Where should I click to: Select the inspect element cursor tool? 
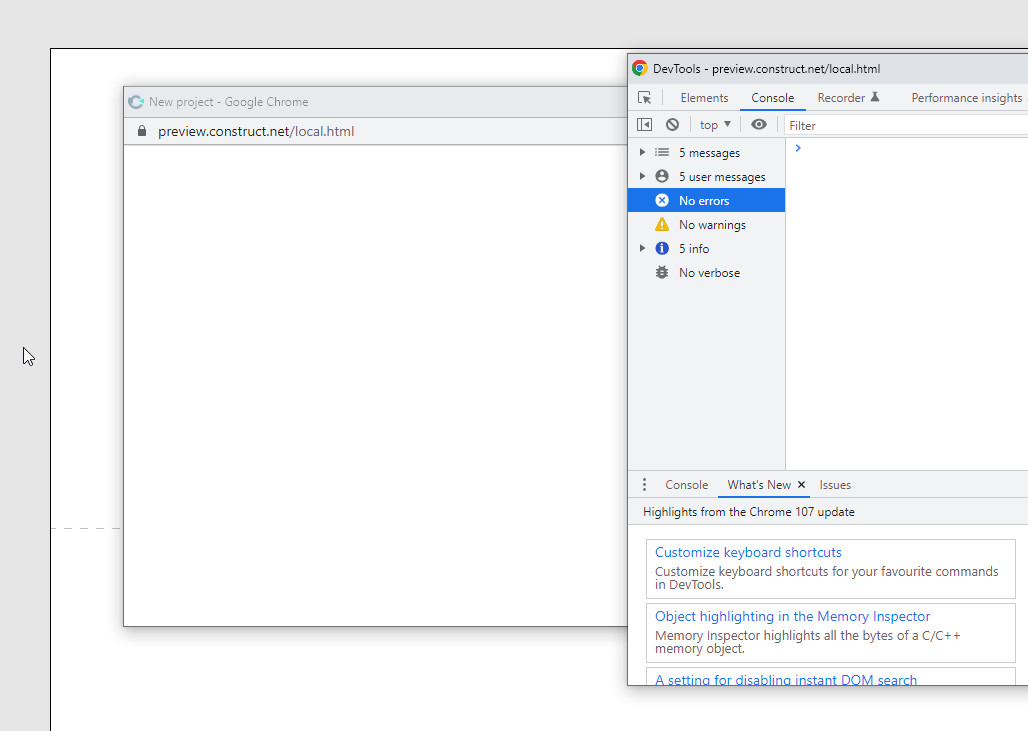coord(645,97)
